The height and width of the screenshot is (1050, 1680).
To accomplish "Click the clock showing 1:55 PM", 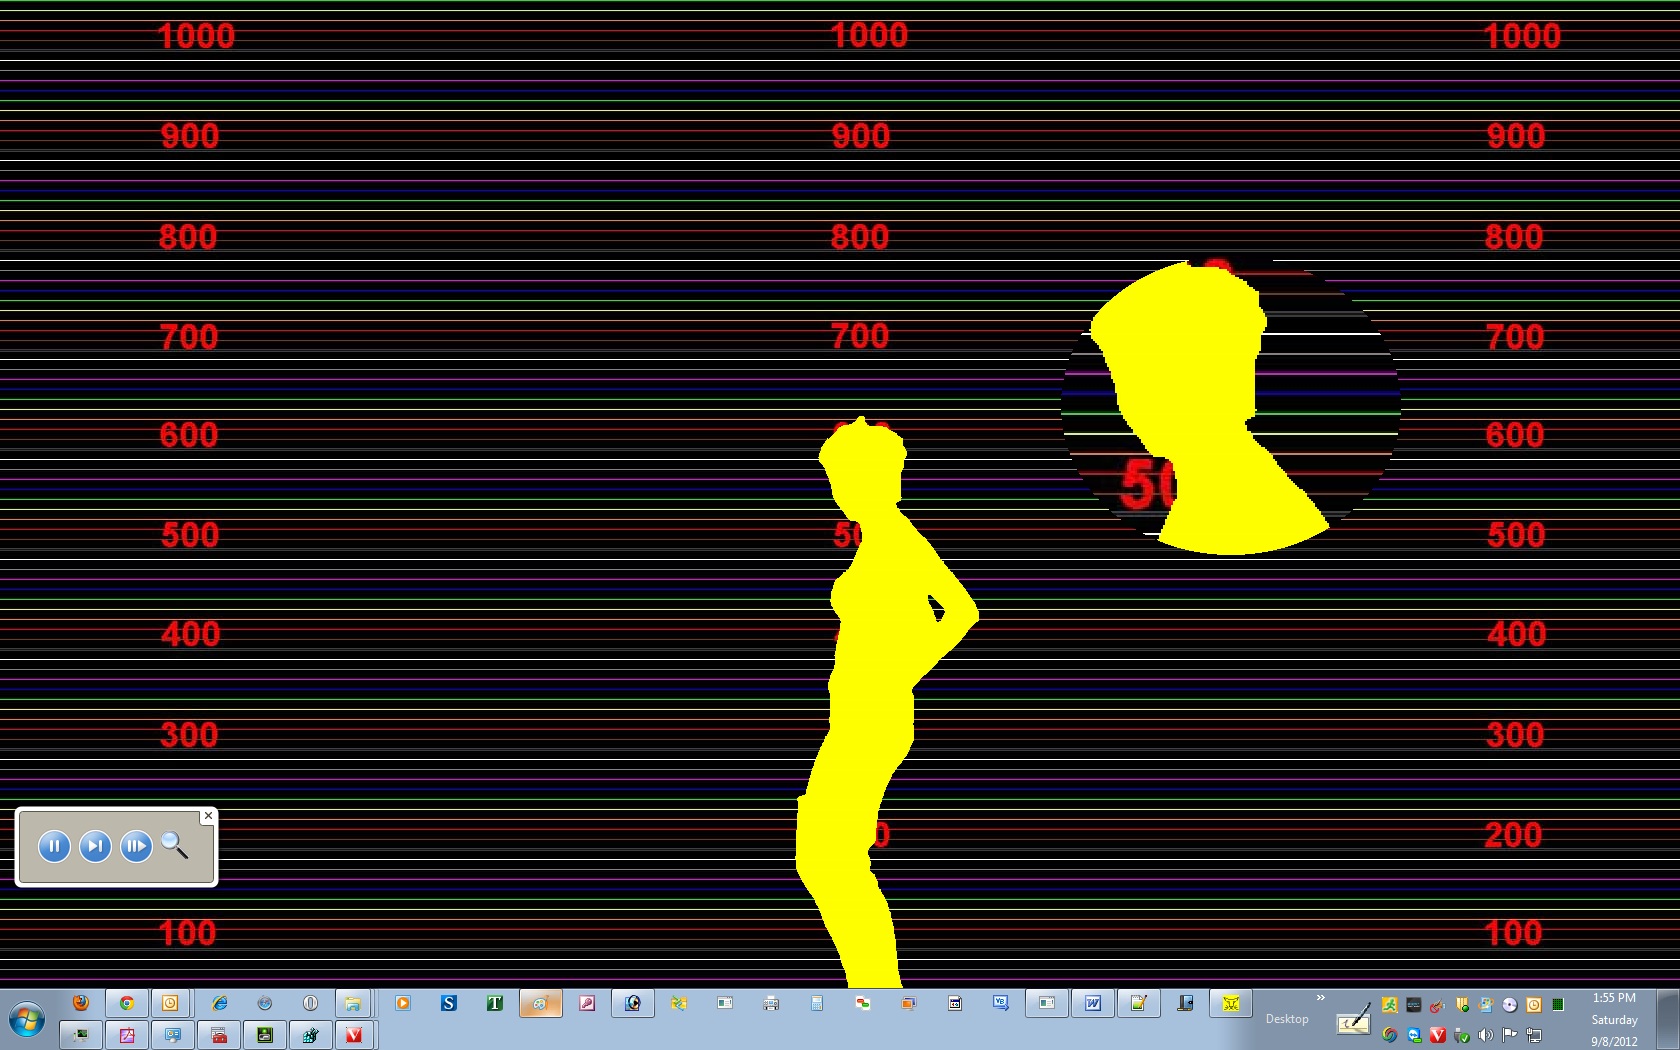I will (x=1614, y=998).
